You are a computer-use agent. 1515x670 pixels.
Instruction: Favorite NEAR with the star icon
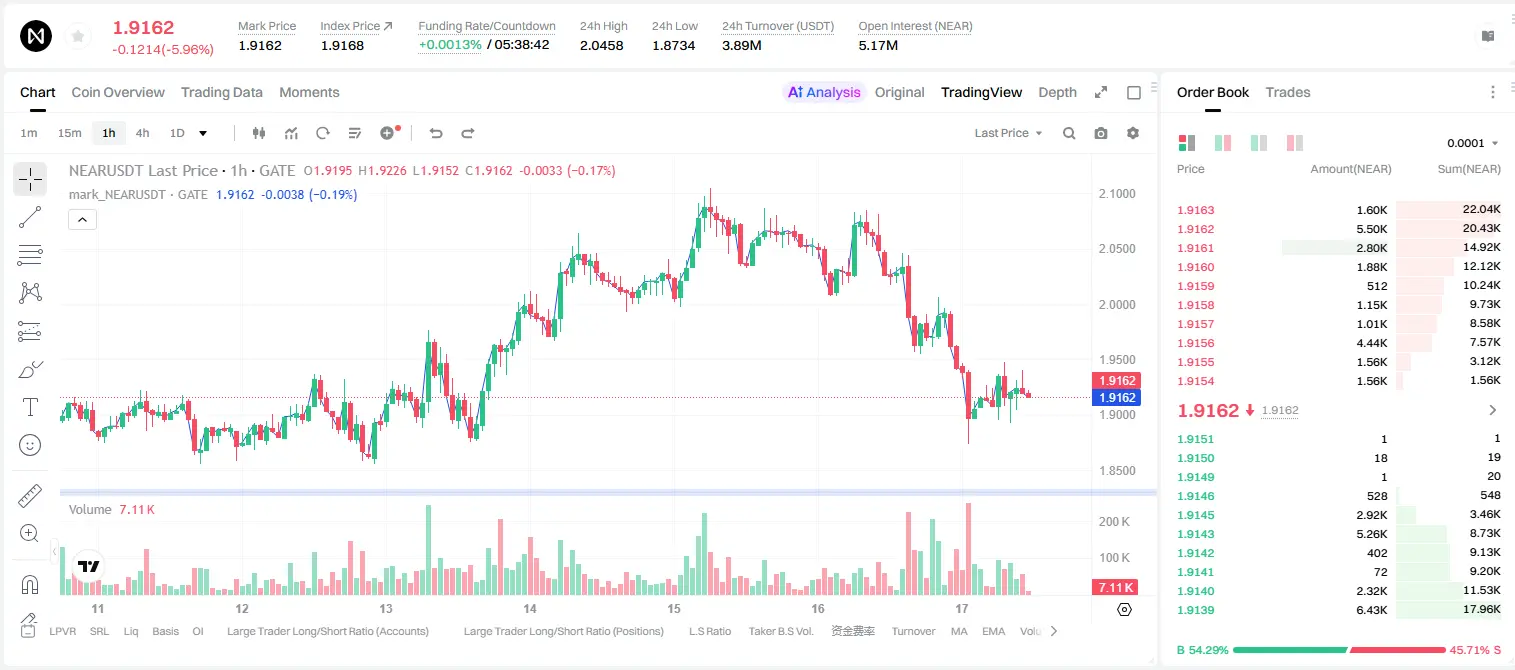coord(77,37)
